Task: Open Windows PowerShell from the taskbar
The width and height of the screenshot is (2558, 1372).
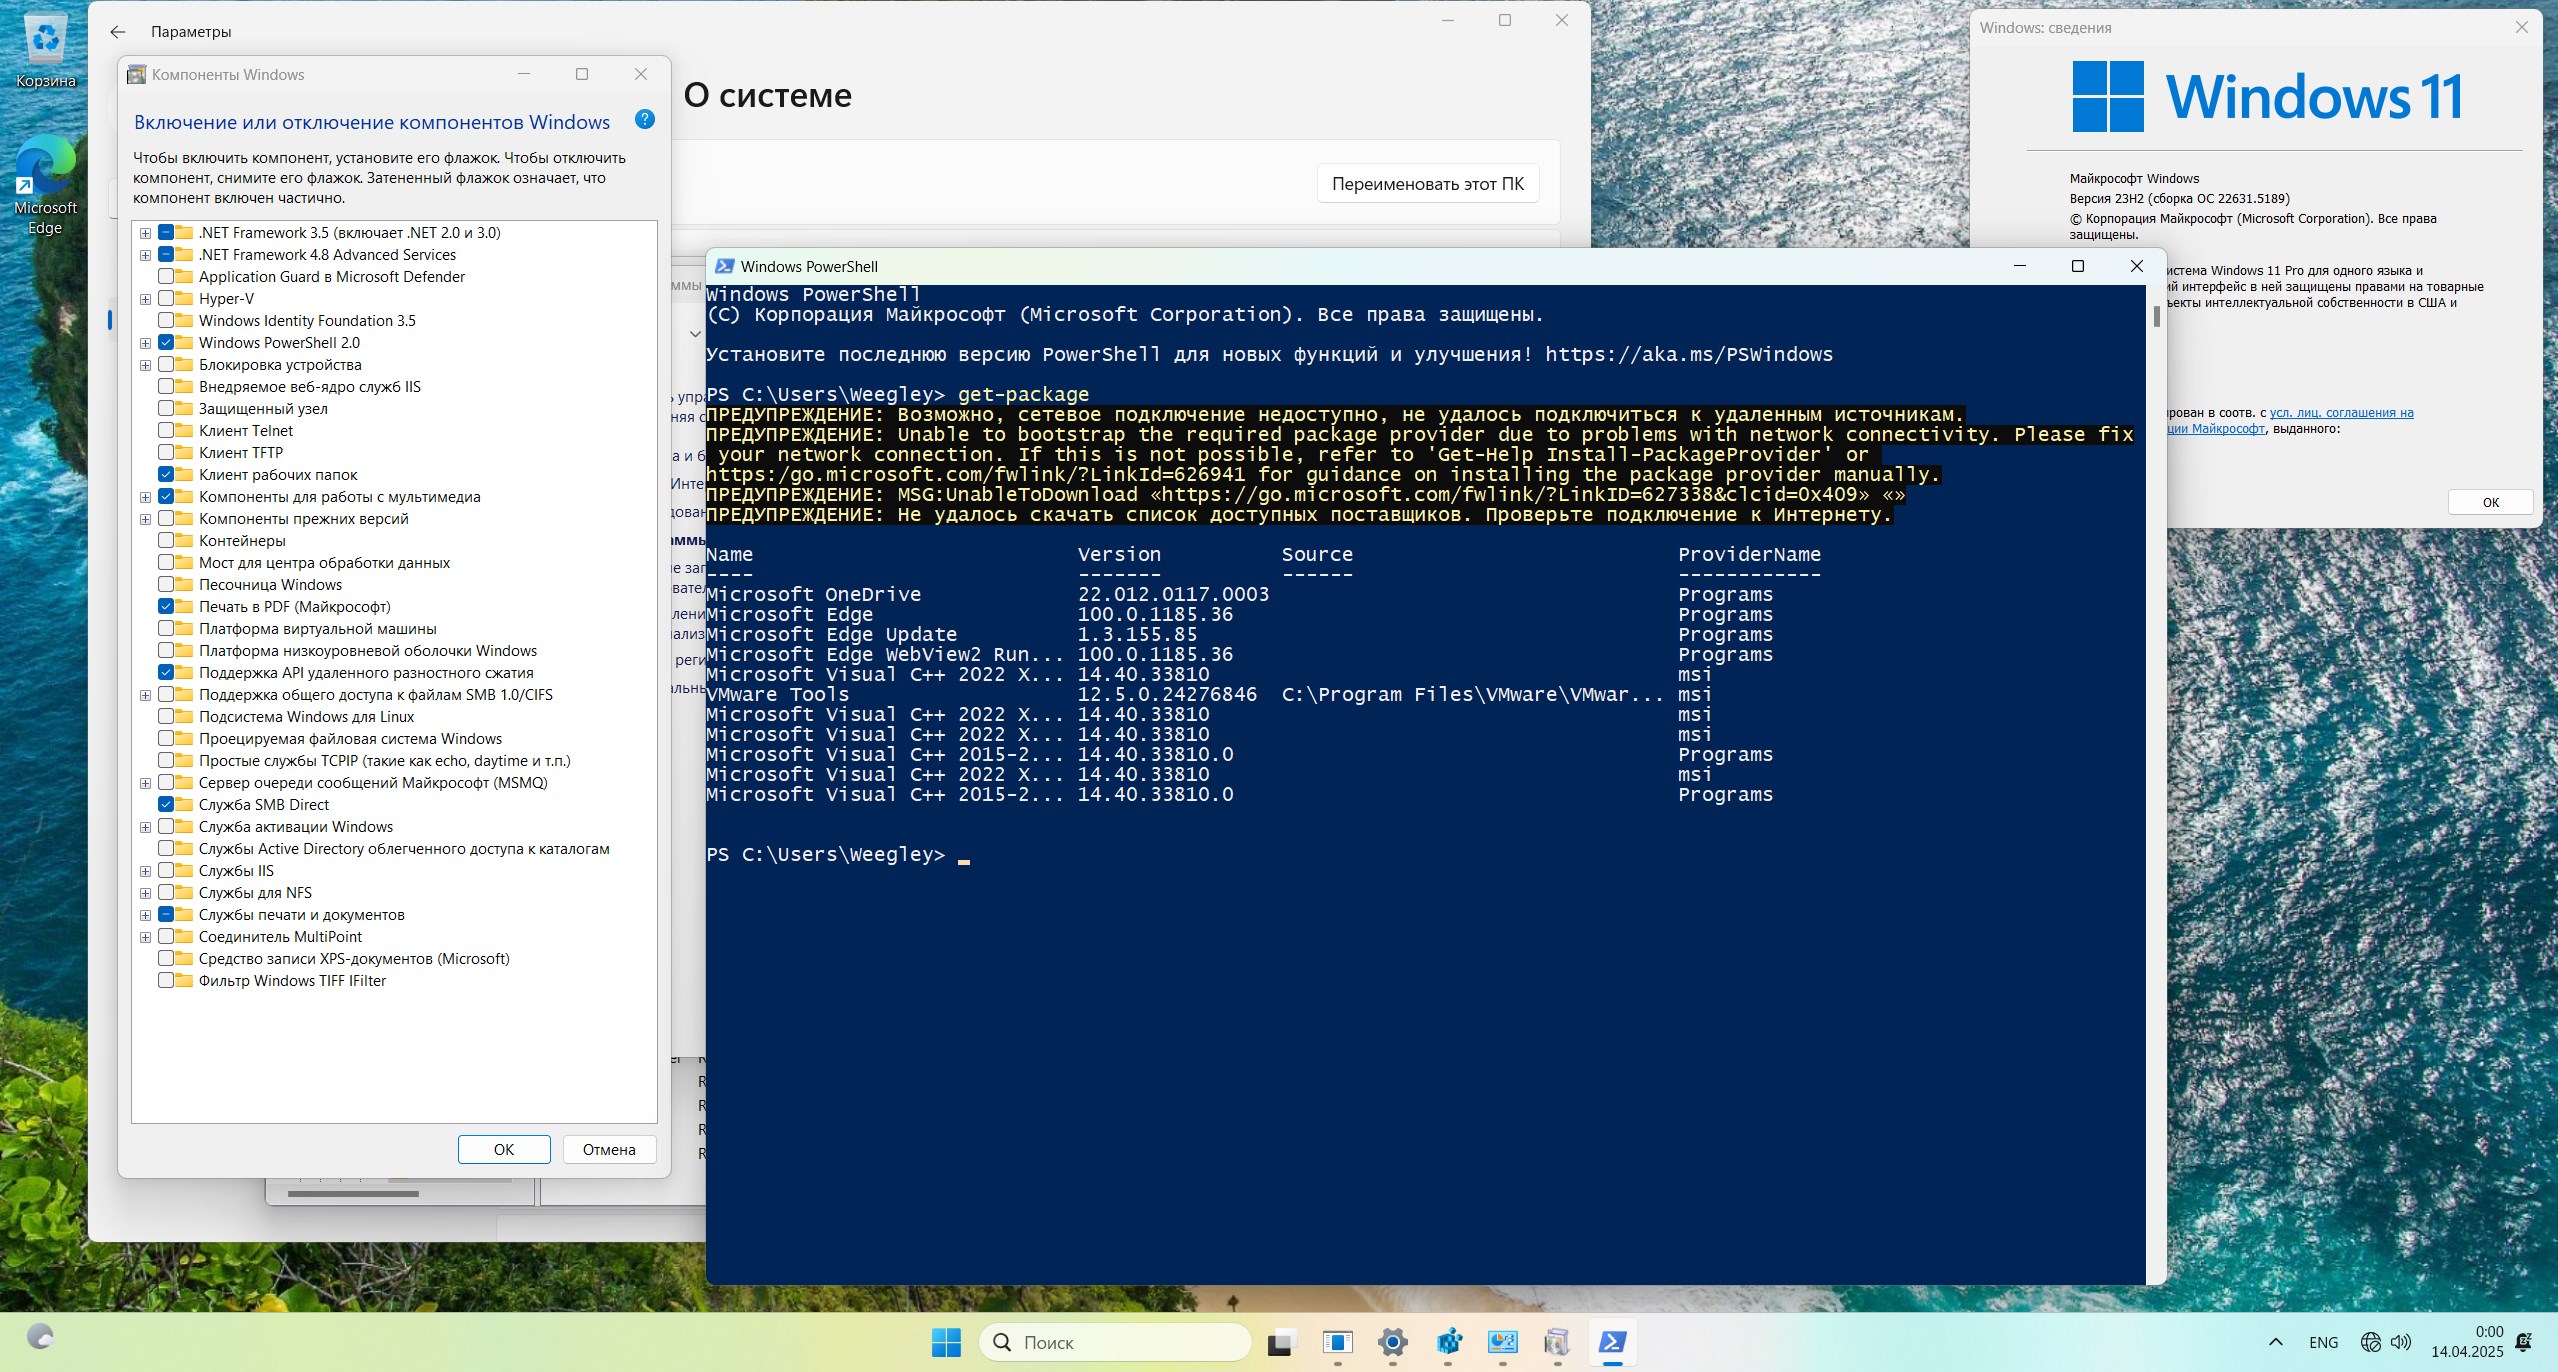Action: (1612, 1340)
